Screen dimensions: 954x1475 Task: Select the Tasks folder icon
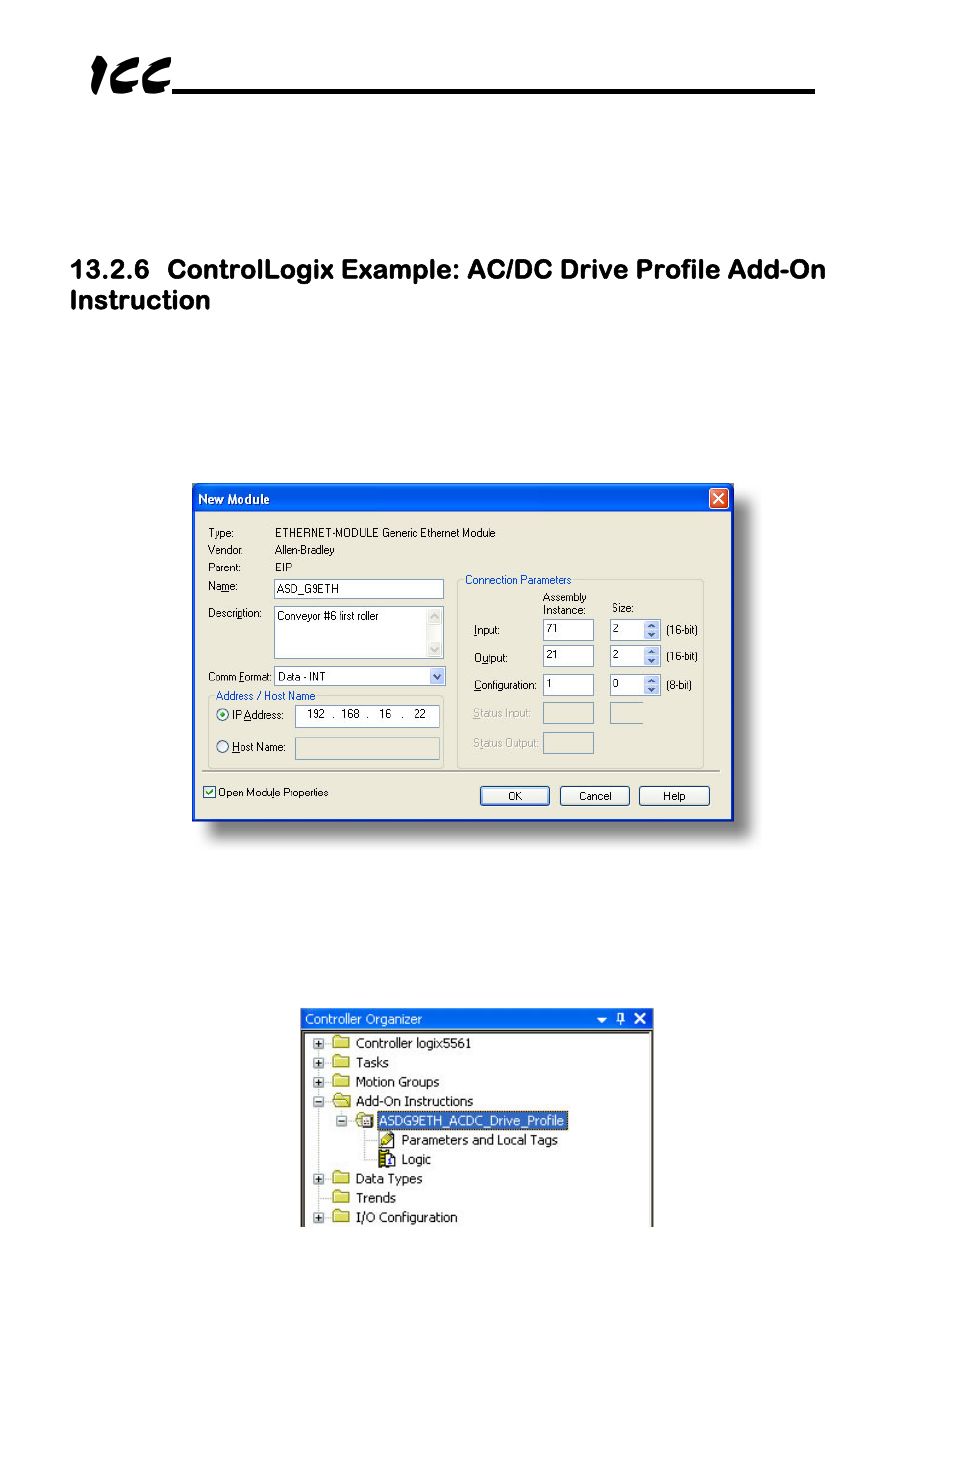point(341,1062)
